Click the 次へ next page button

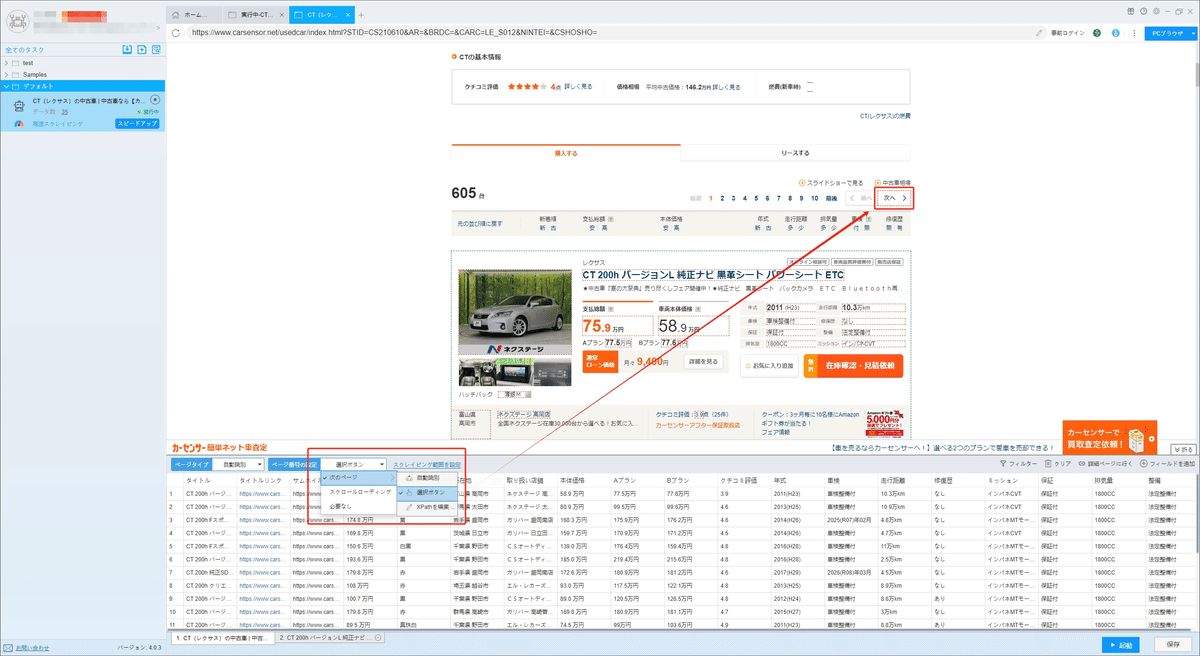(x=894, y=198)
